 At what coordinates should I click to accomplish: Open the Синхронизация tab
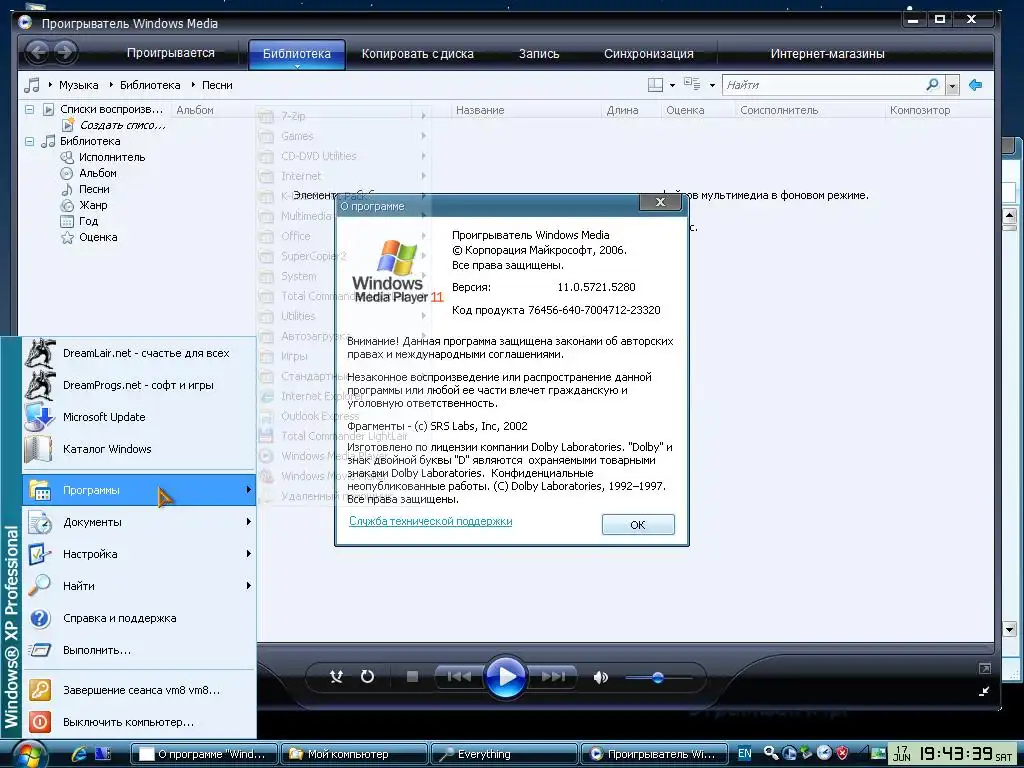pyautogui.click(x=648, y=54)
